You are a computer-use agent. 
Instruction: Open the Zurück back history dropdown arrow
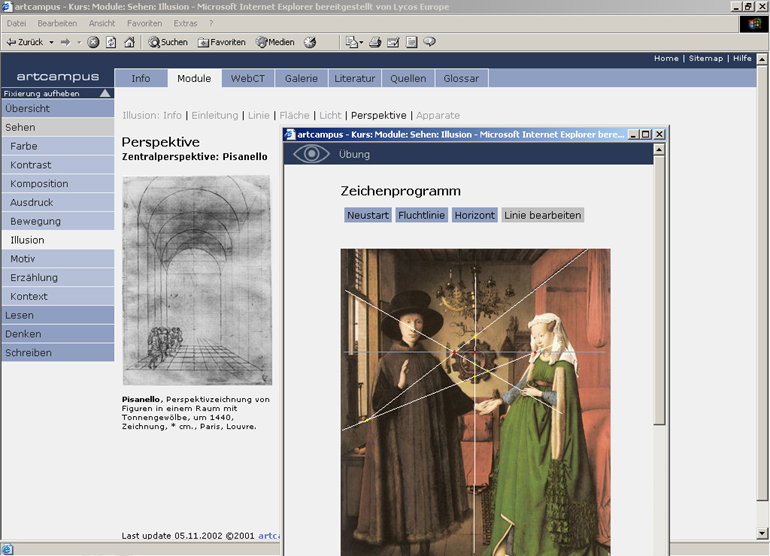click(x=51, y=42)
